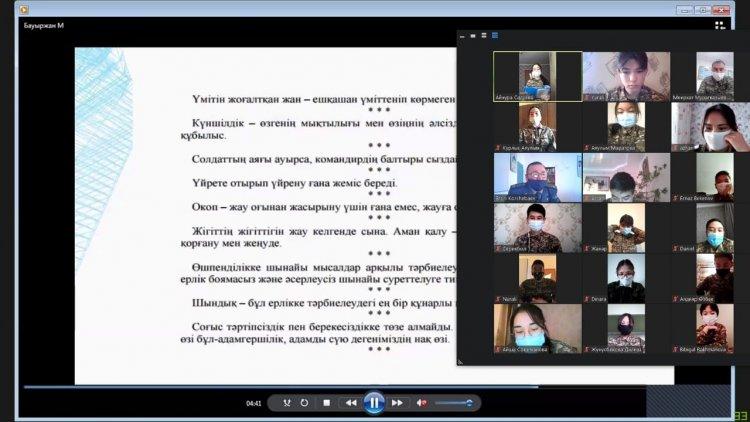Switch to Library view icon at top right
This screenshot has height=422, width=750.
[720, 25]
